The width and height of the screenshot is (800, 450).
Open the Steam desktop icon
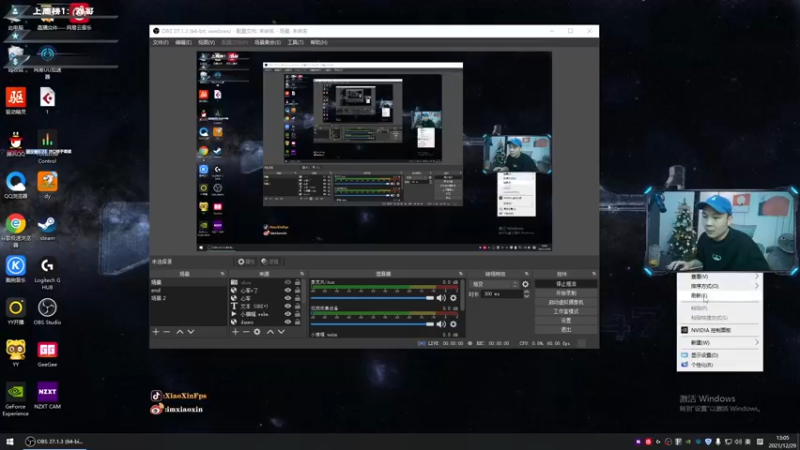(47, 228)
